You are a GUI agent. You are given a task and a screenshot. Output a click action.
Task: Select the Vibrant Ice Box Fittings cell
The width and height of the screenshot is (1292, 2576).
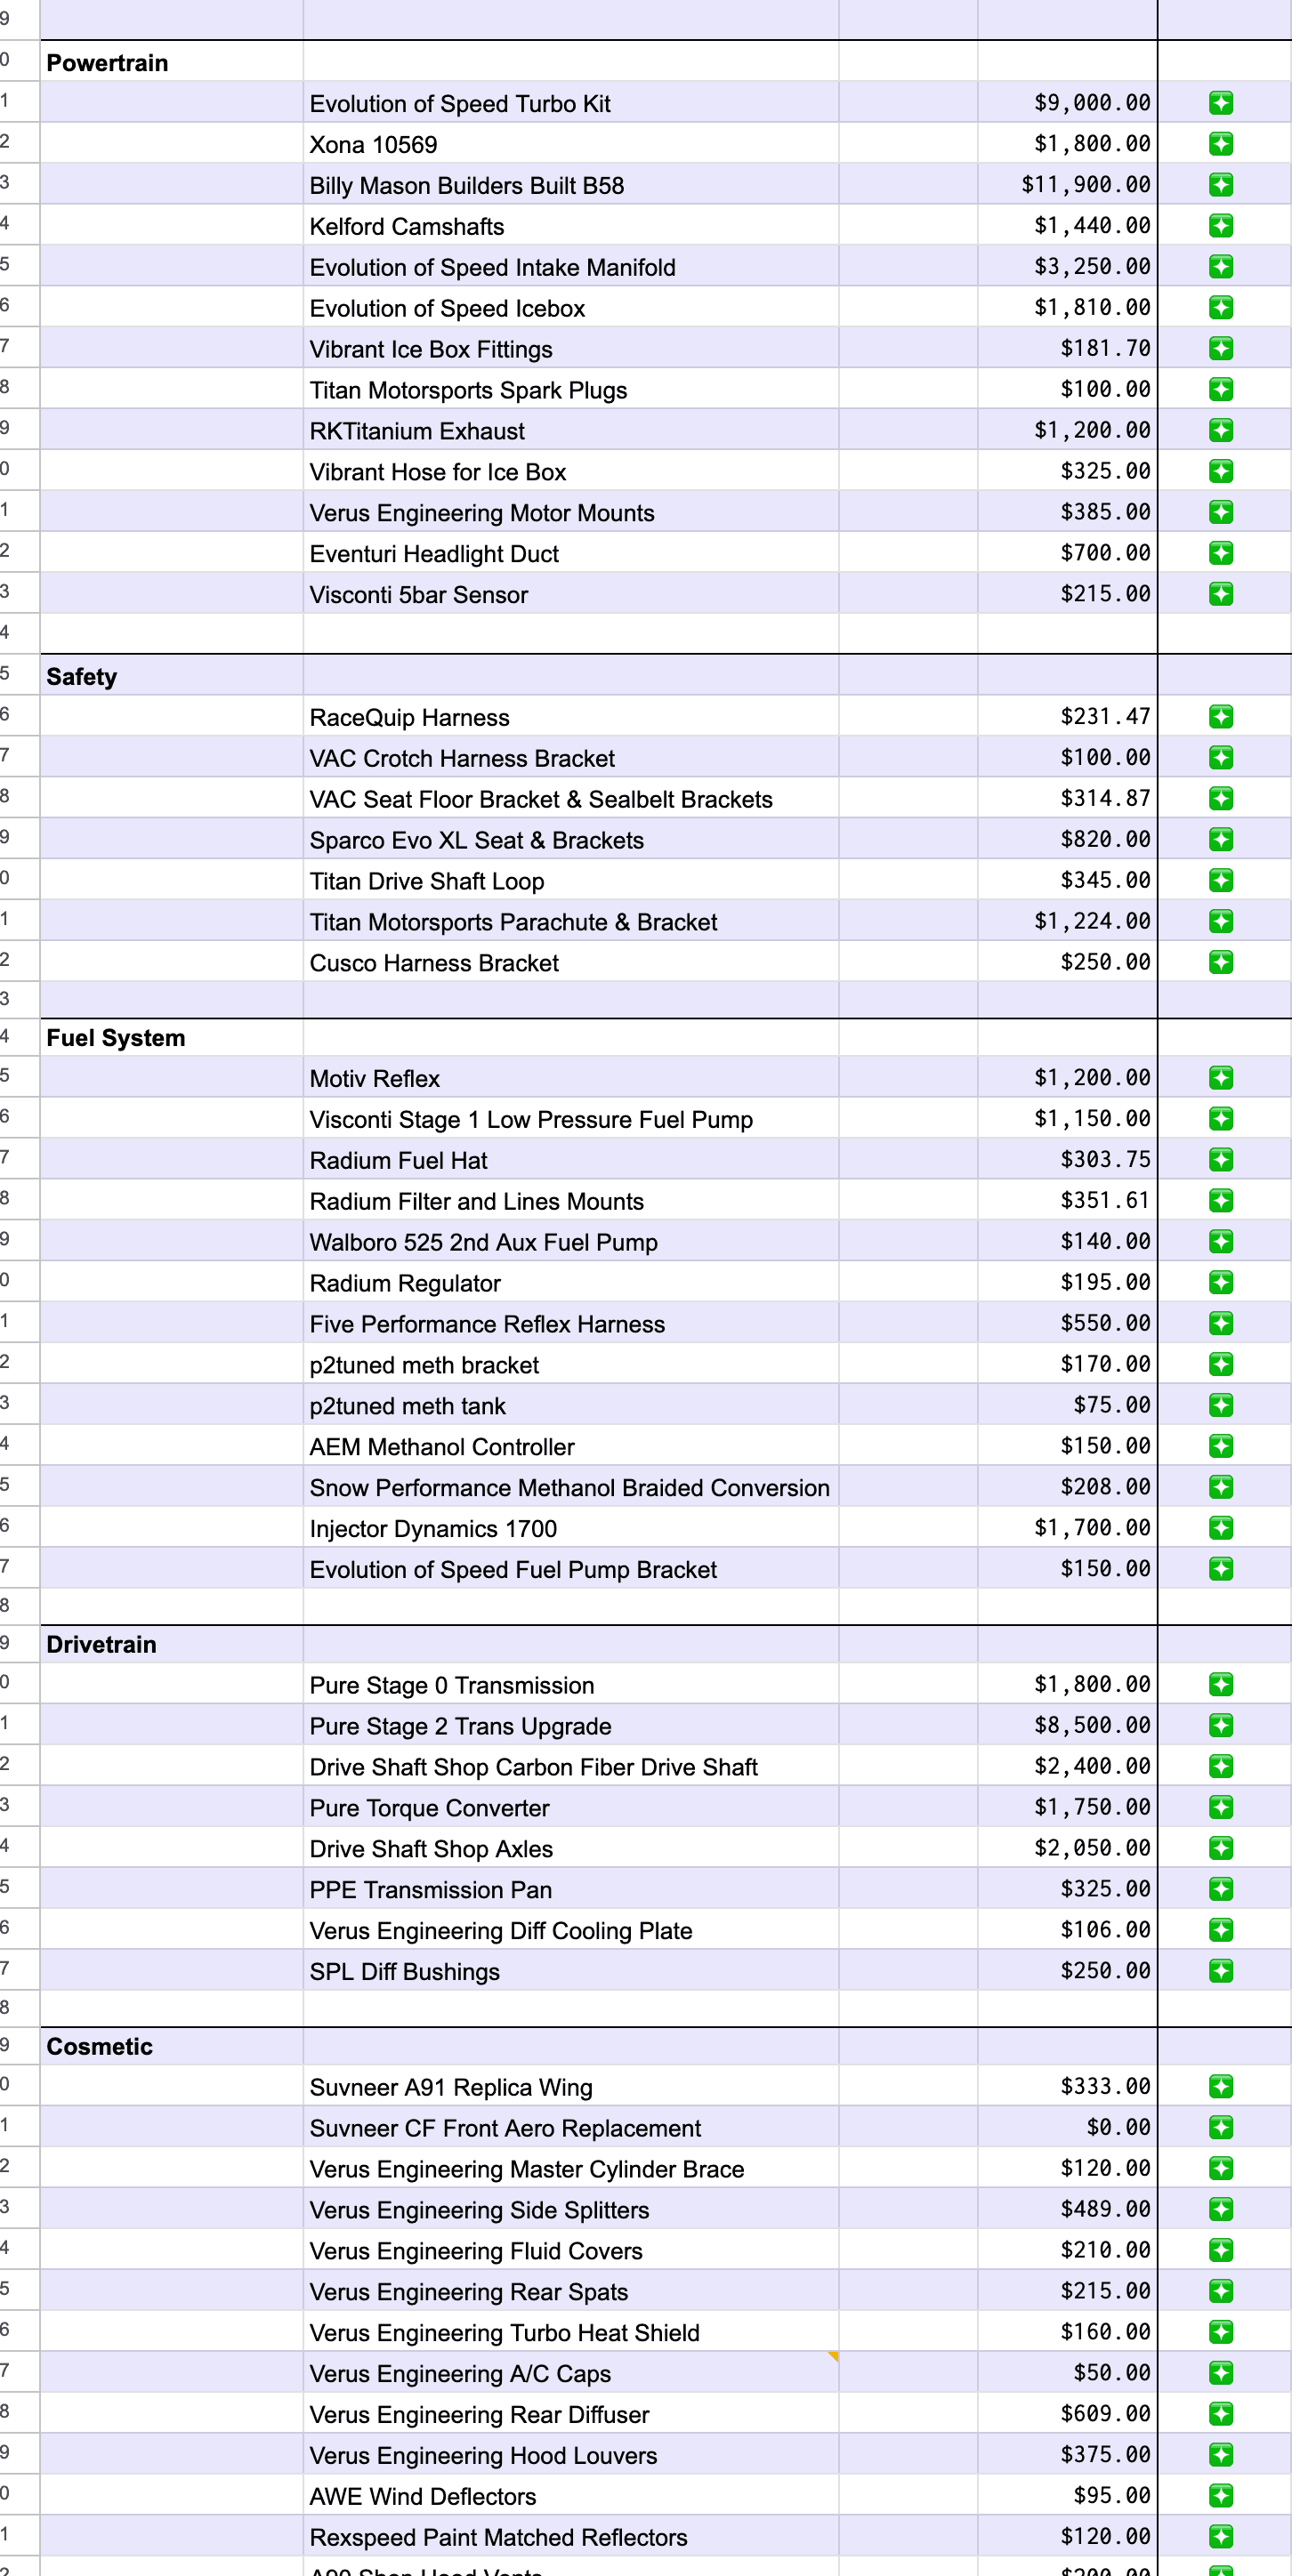[570, 349]
